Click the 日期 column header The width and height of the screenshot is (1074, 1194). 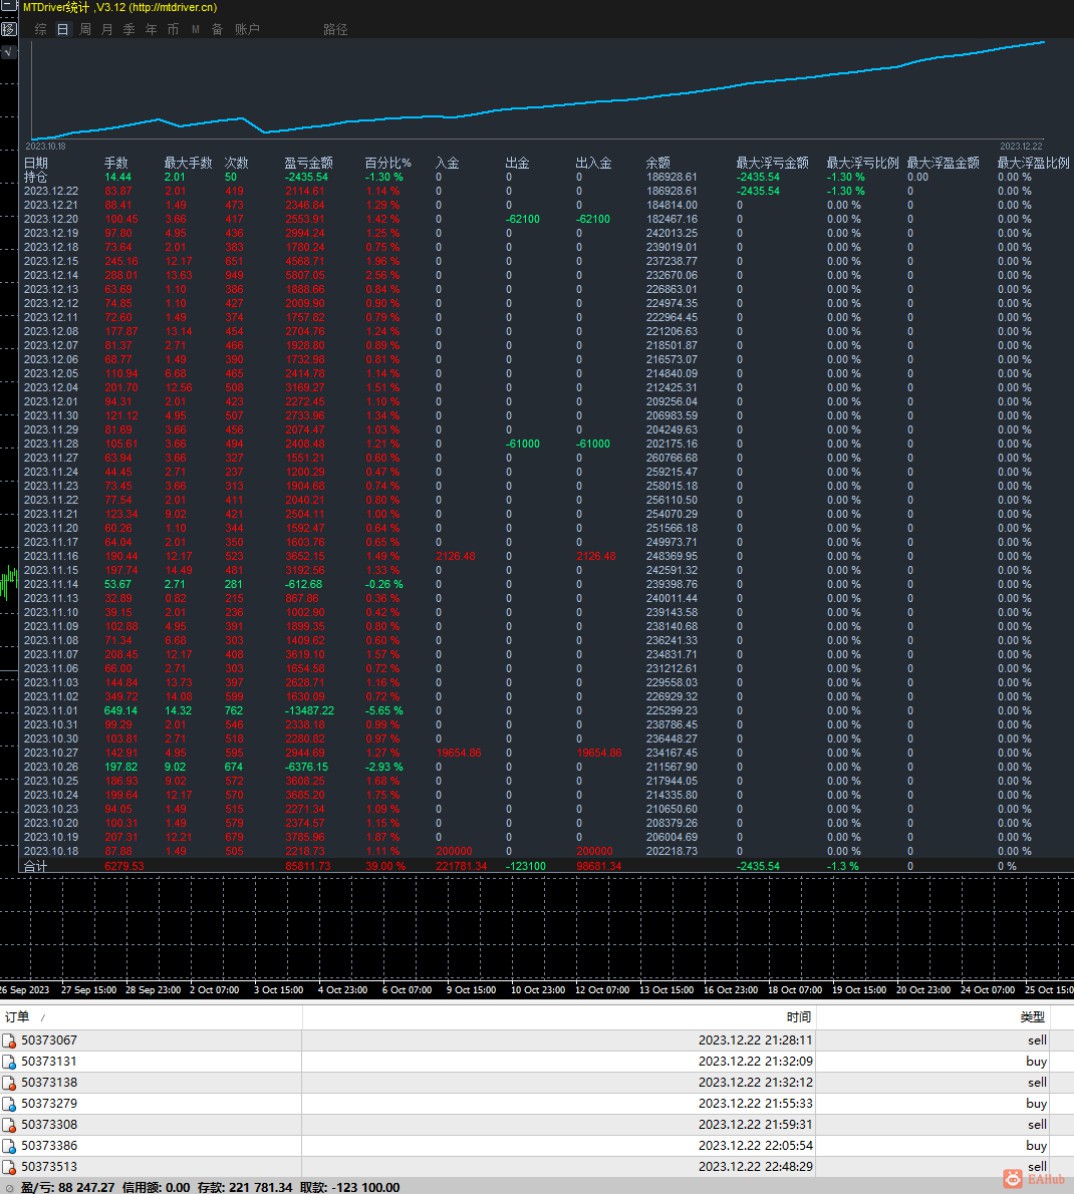tap(36, 163)
